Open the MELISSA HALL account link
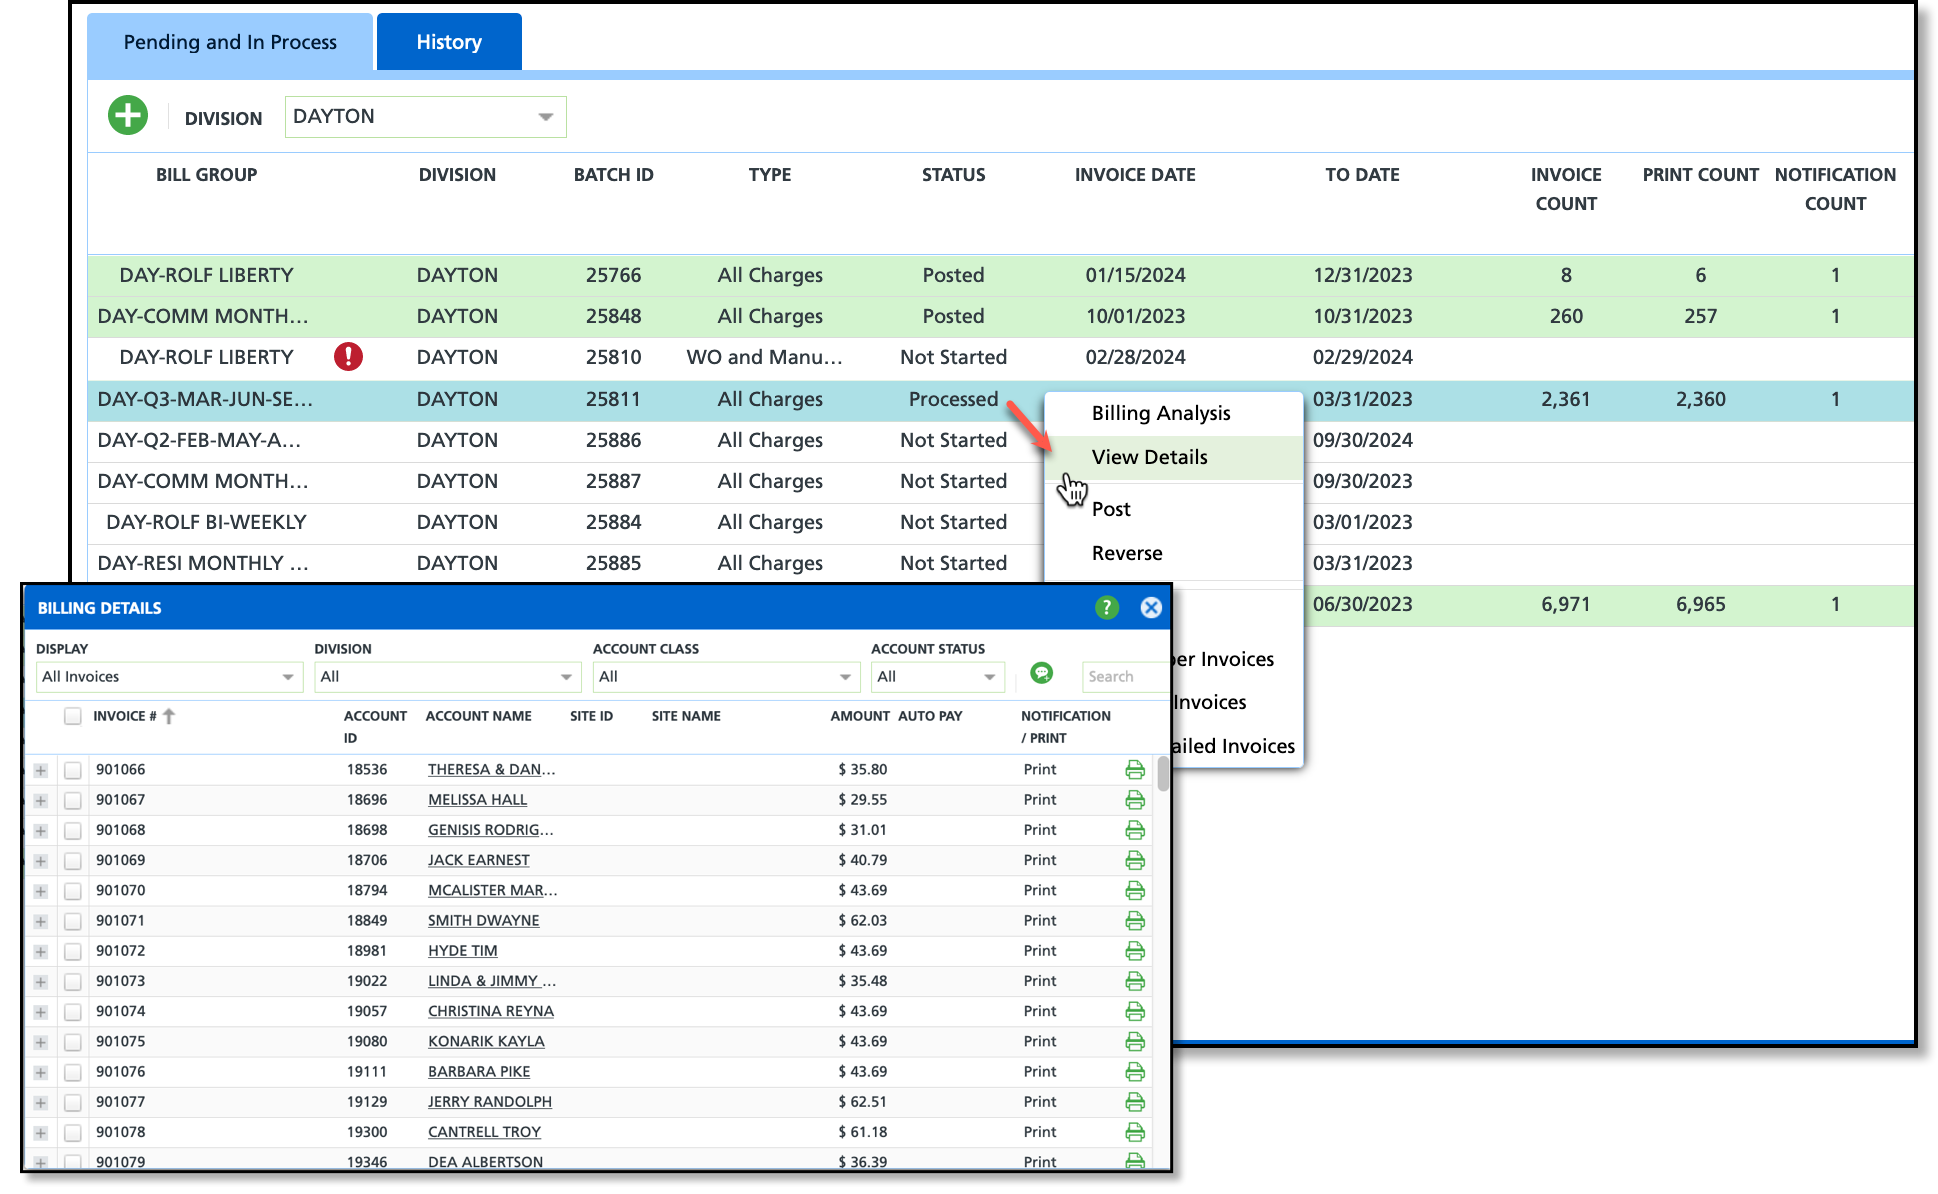1938x1194 pixels. click(477, 800)
